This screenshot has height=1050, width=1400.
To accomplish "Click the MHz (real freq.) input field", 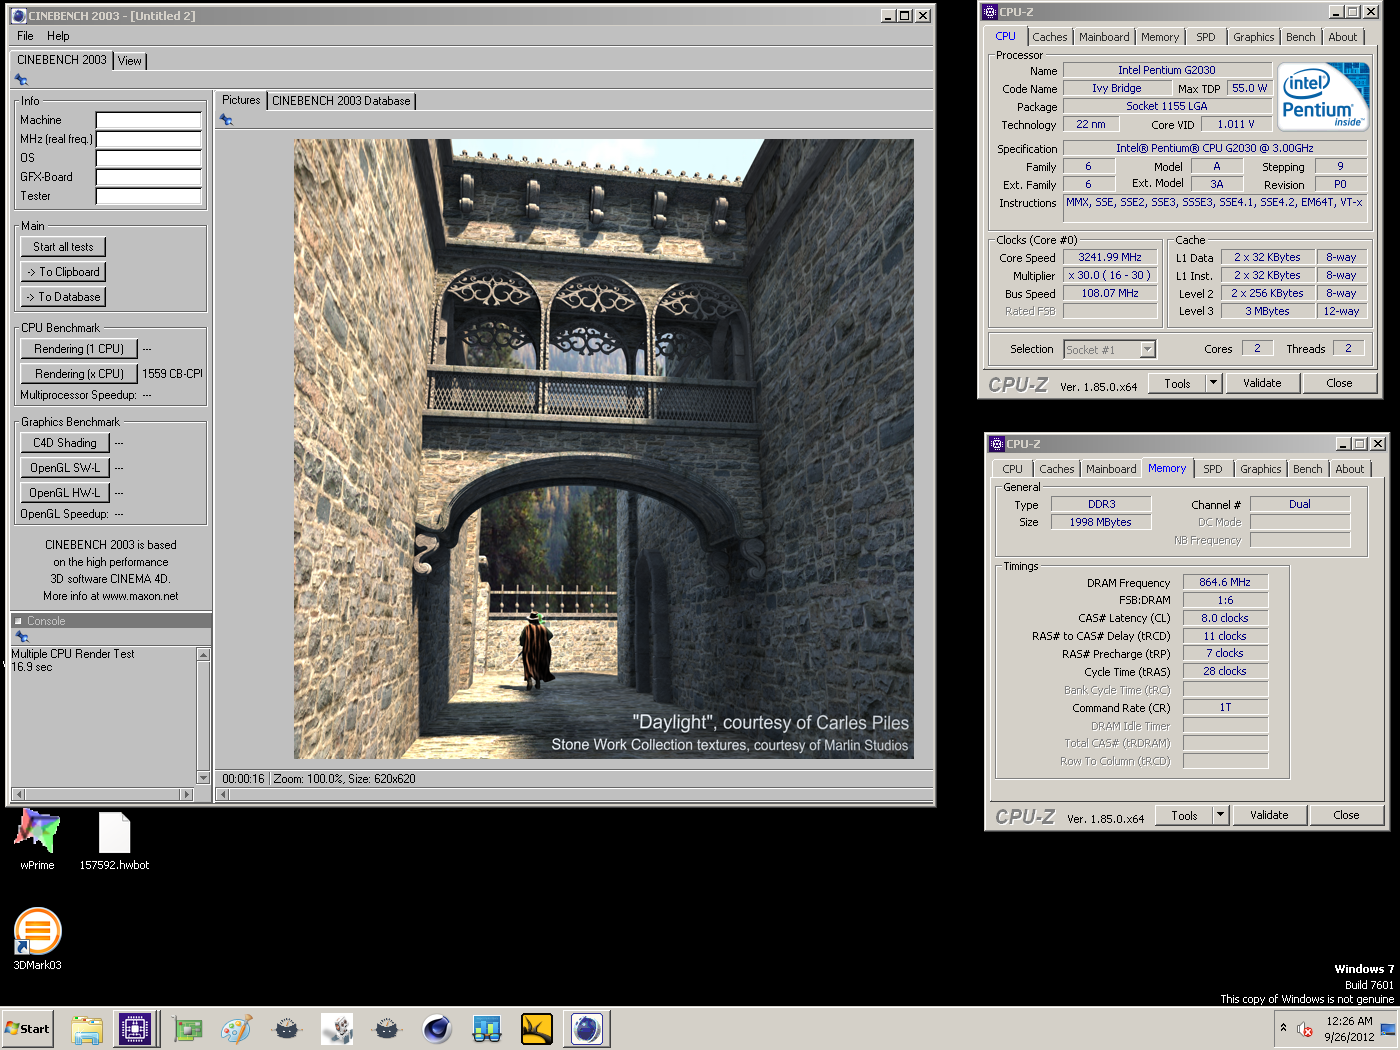I will pyautogui.click(x=148, y=139).
